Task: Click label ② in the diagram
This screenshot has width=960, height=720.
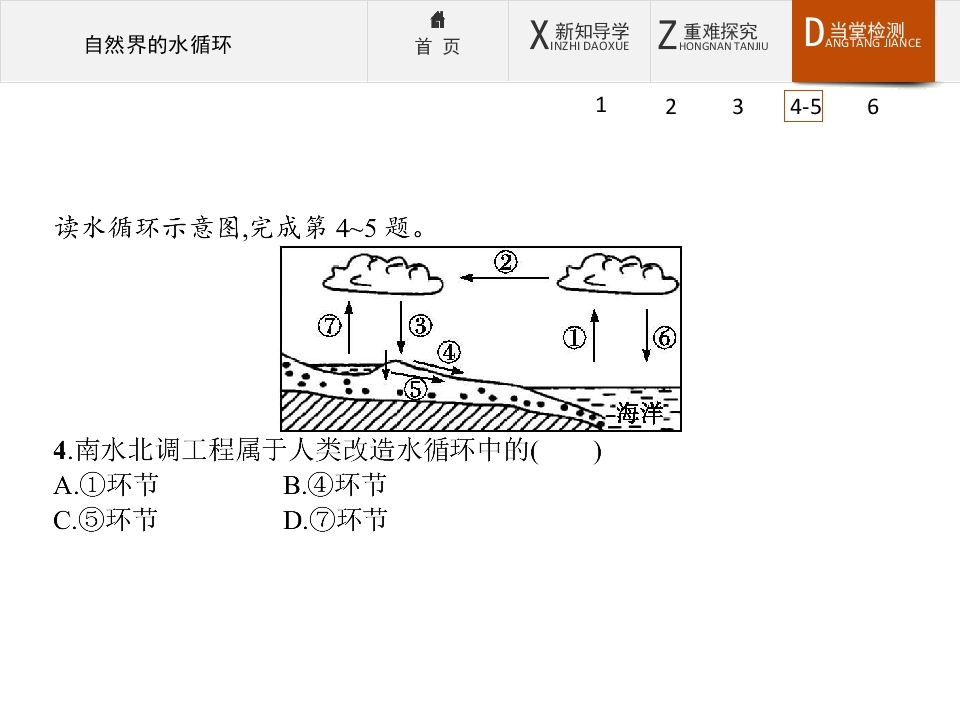Action: [506, 262]
